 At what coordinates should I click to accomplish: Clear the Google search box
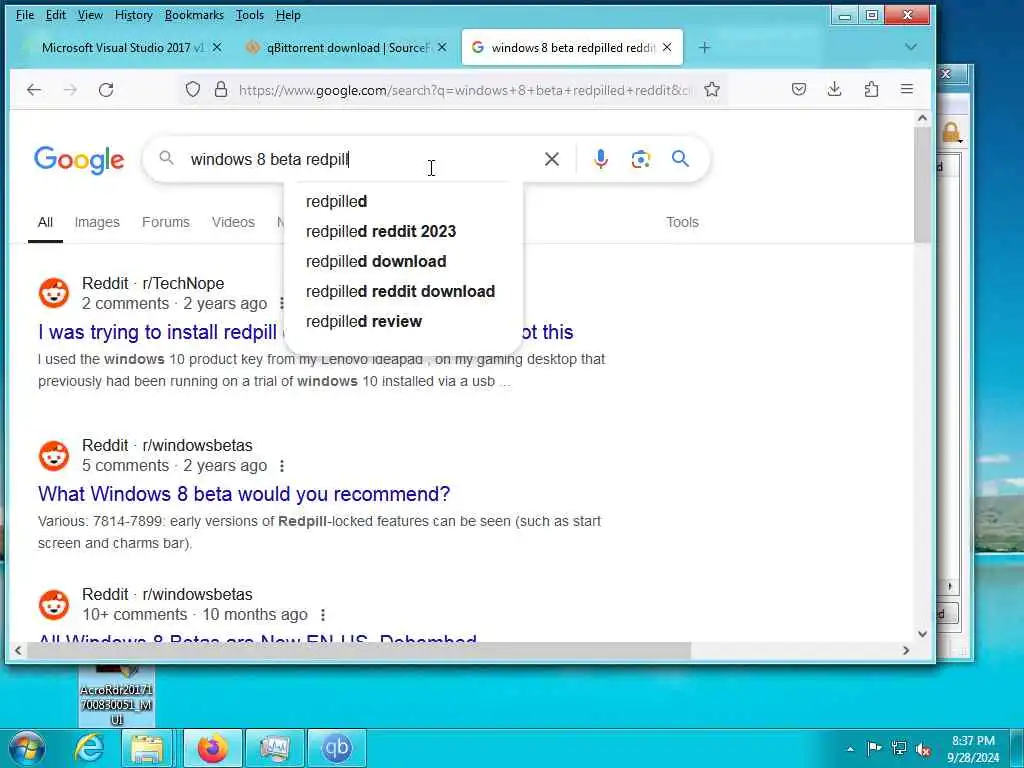[x=552, y=159]
